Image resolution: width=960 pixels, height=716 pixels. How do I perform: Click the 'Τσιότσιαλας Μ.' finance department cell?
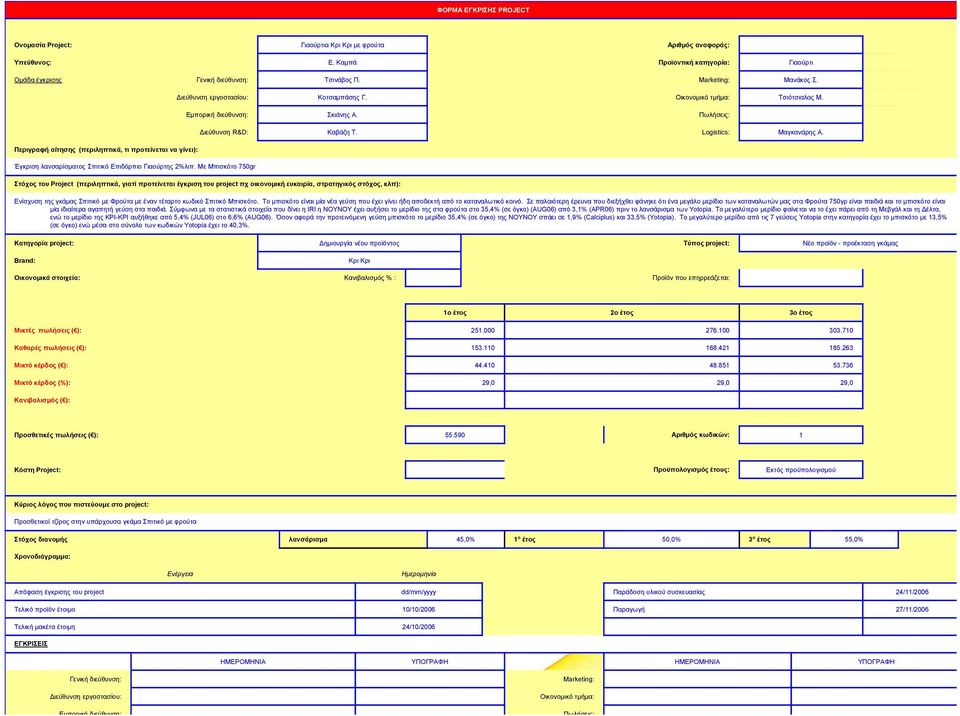click(x=801, y=97)
